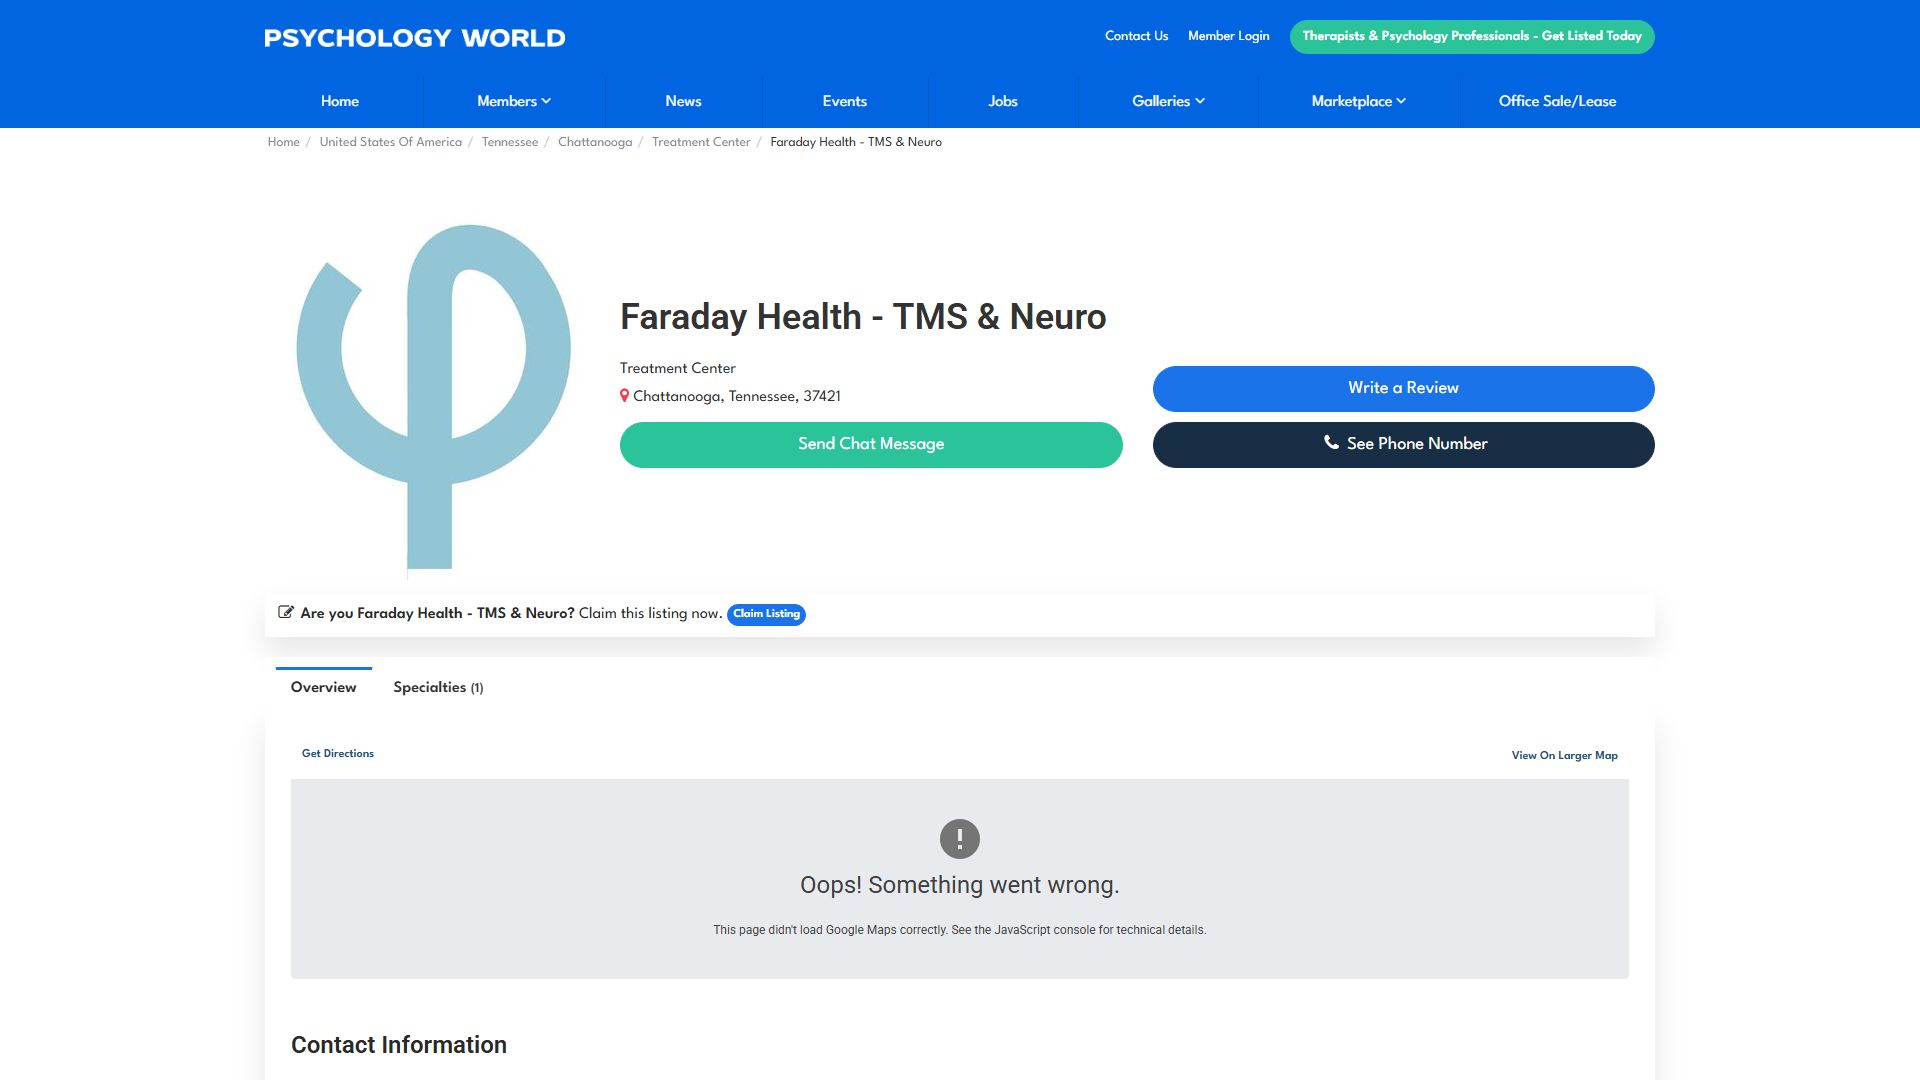Click the phone icon on See Phone Number
The height and width of the screenshot is (1080, 1920).
tap(1331, 442)
